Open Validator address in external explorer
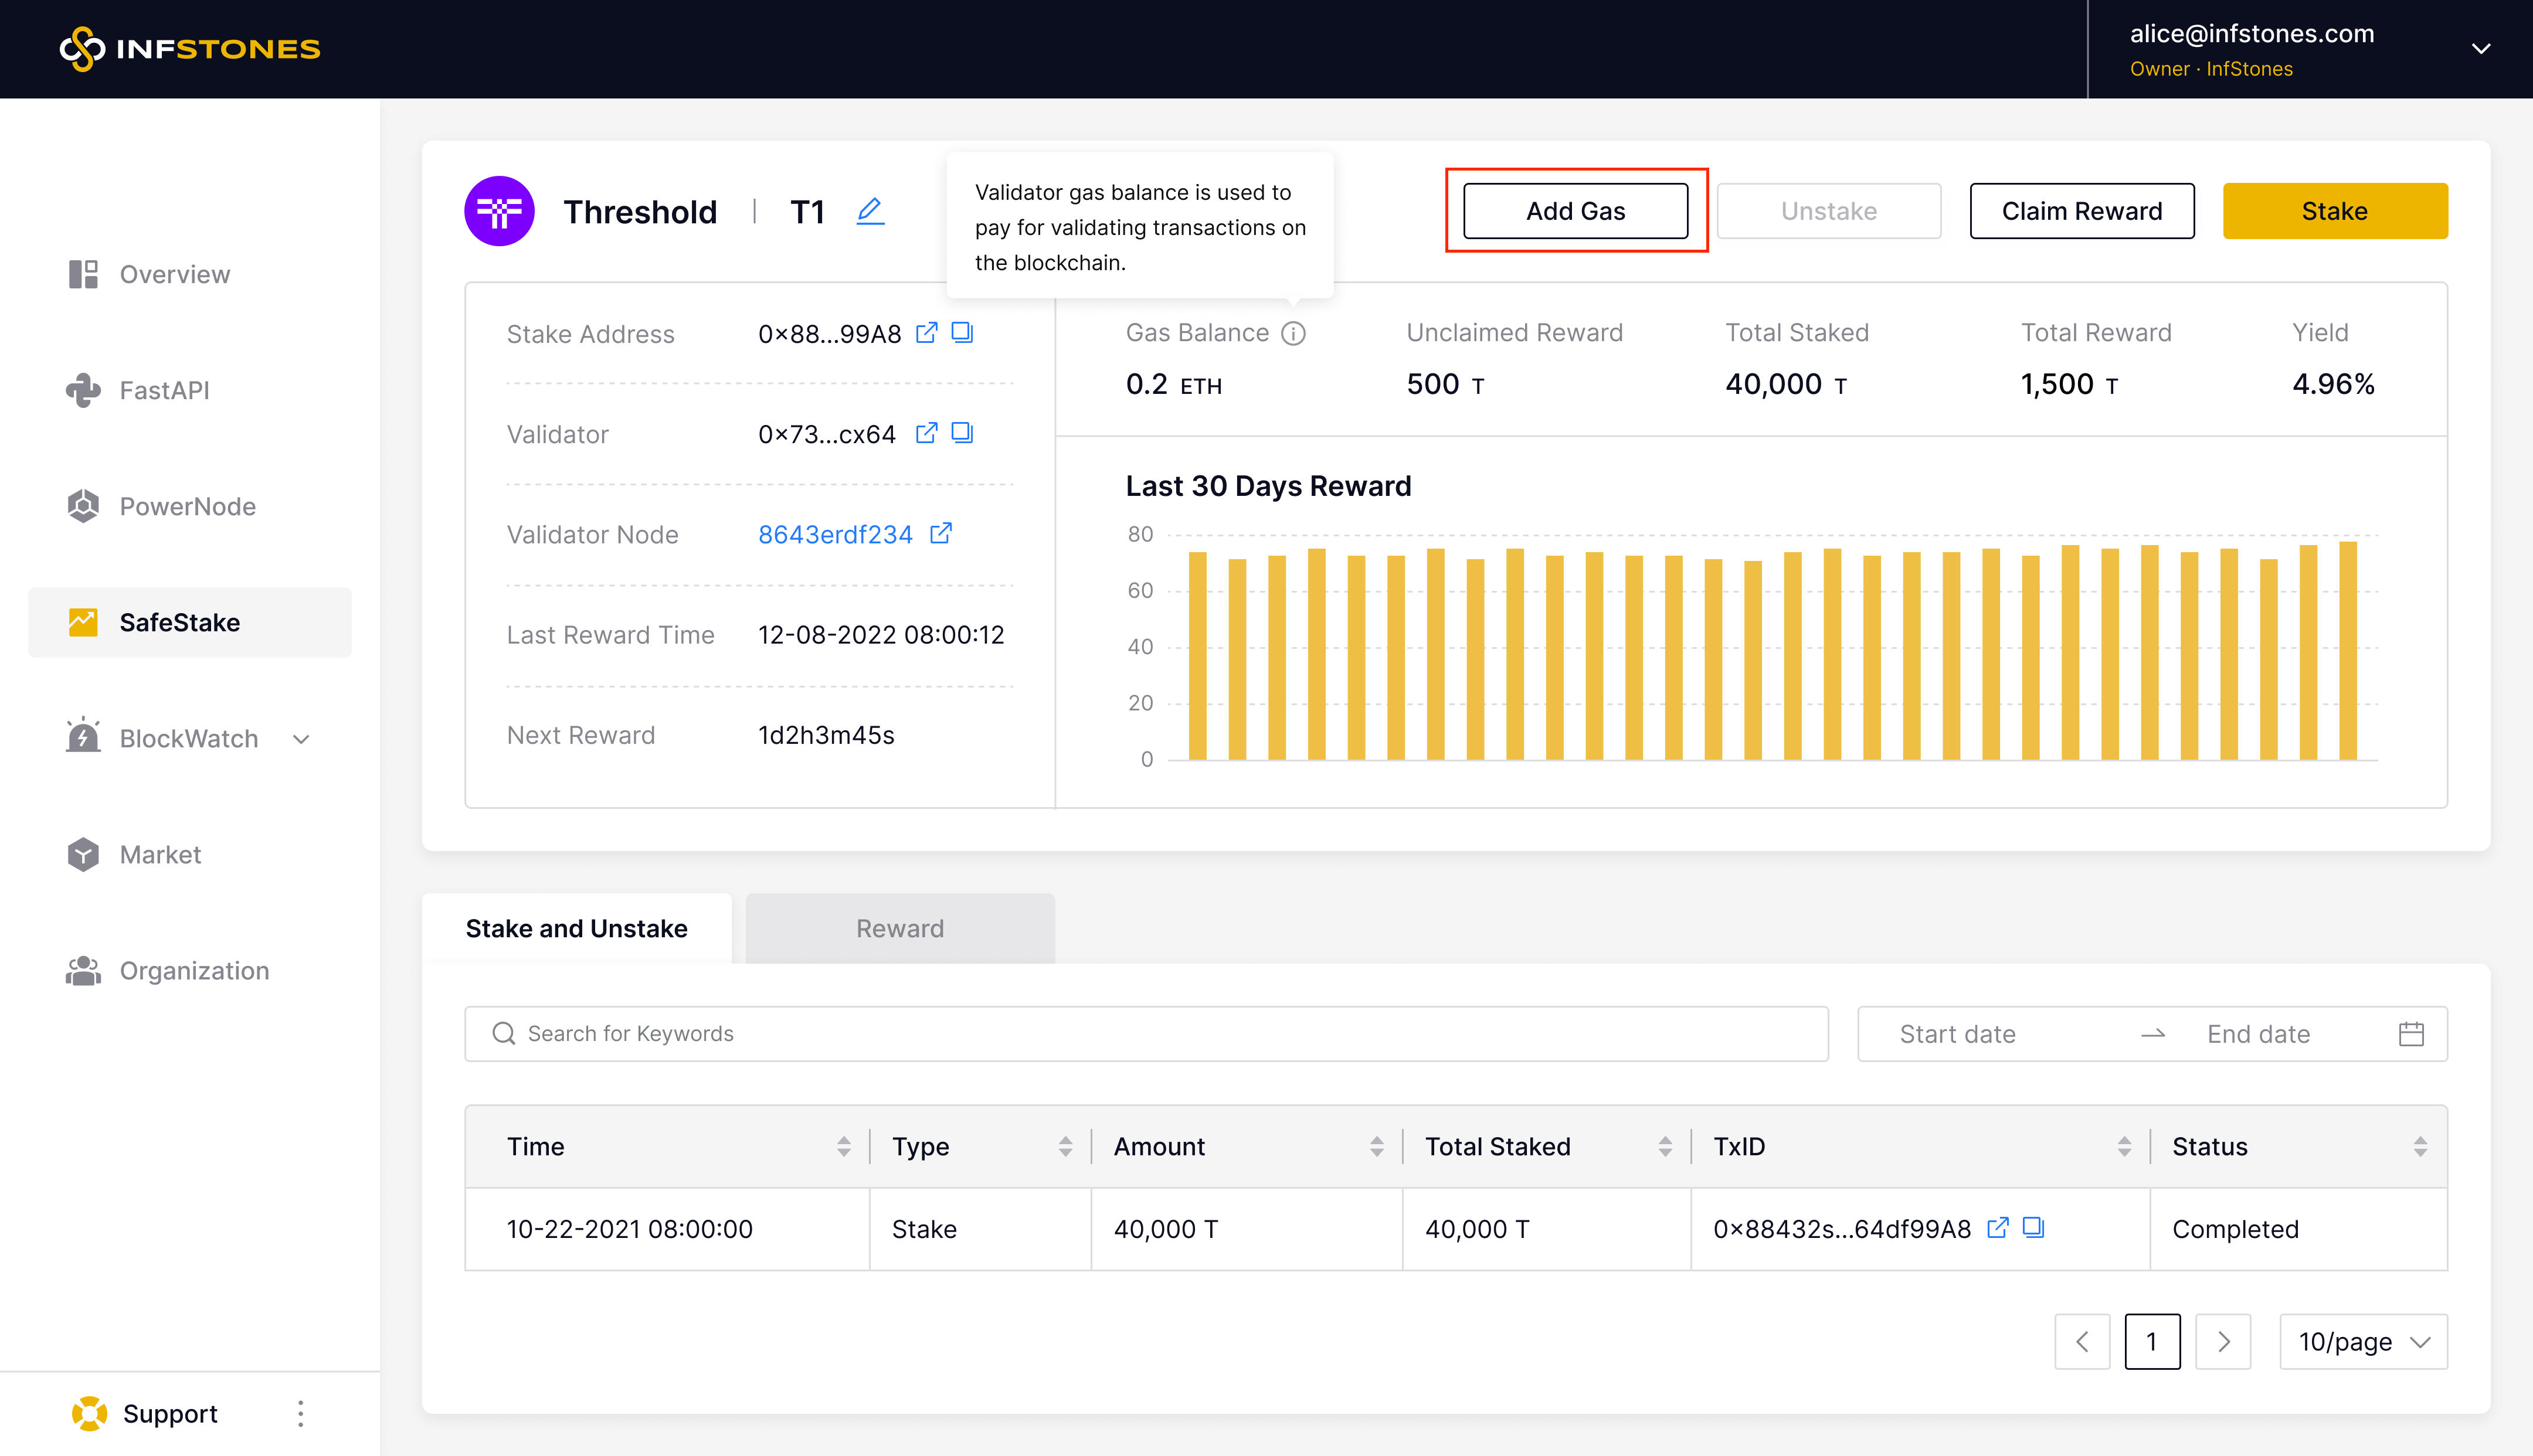2533x1456 pixels. [x=926, y=433]
